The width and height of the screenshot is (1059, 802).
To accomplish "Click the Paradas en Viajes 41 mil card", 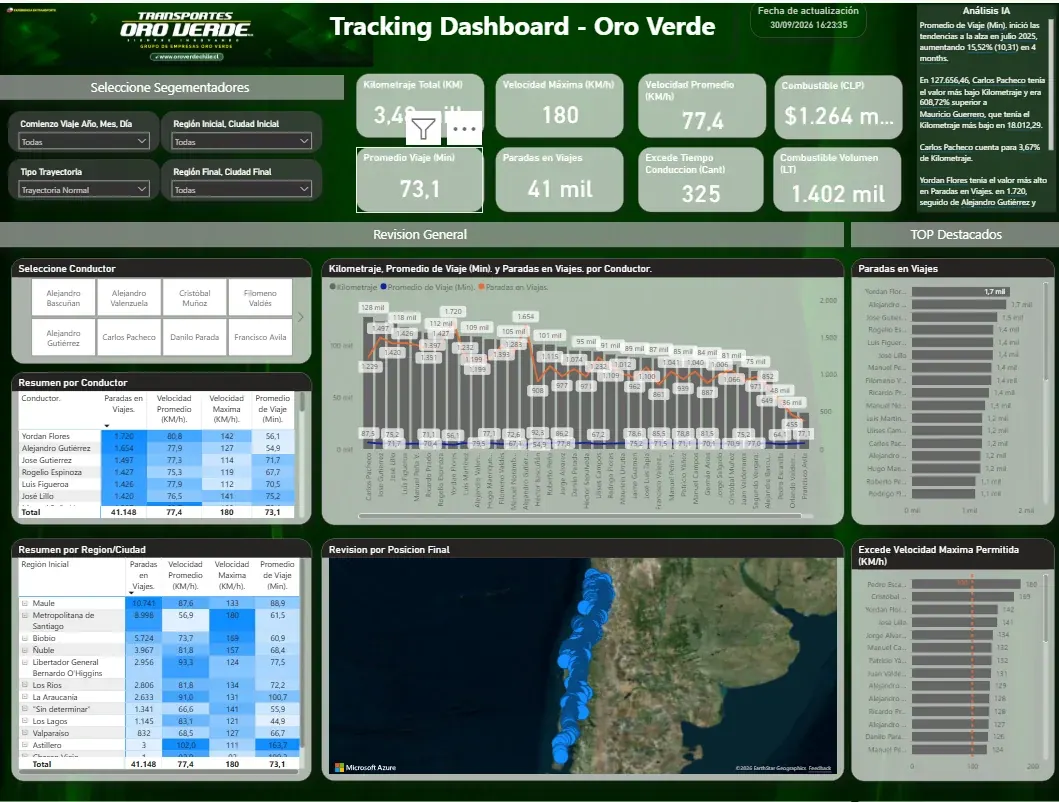I will point(559,180).
